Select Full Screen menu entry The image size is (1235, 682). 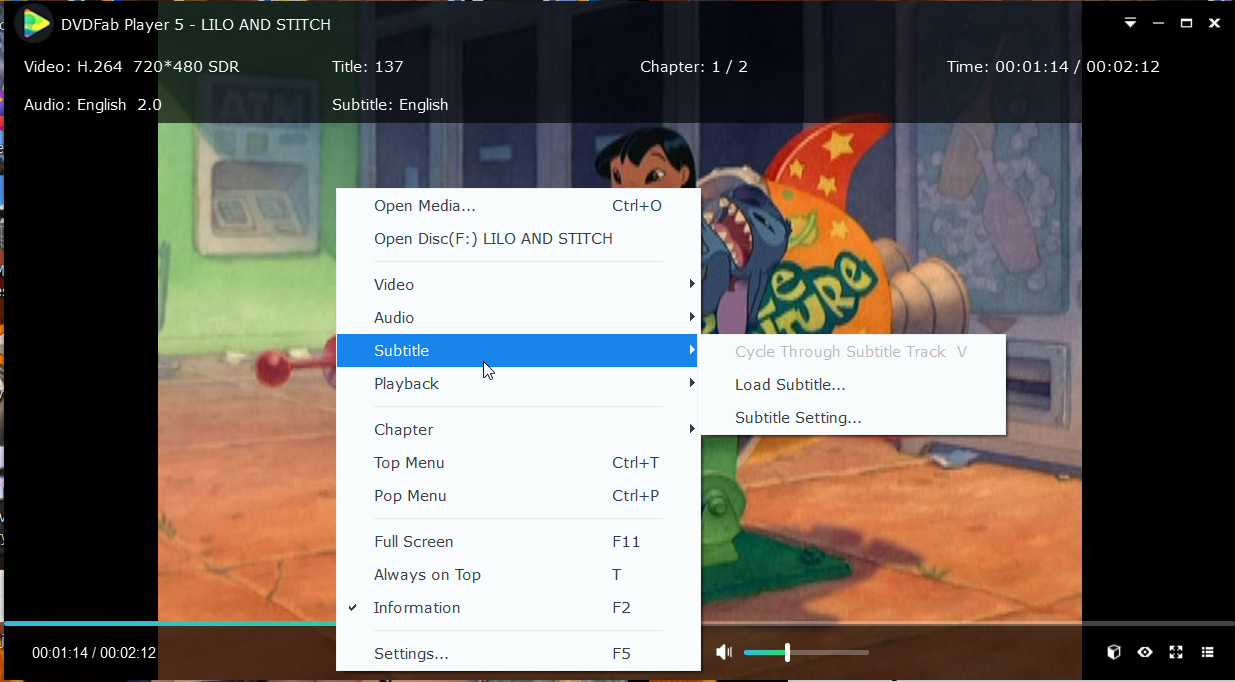coord(518,542)
